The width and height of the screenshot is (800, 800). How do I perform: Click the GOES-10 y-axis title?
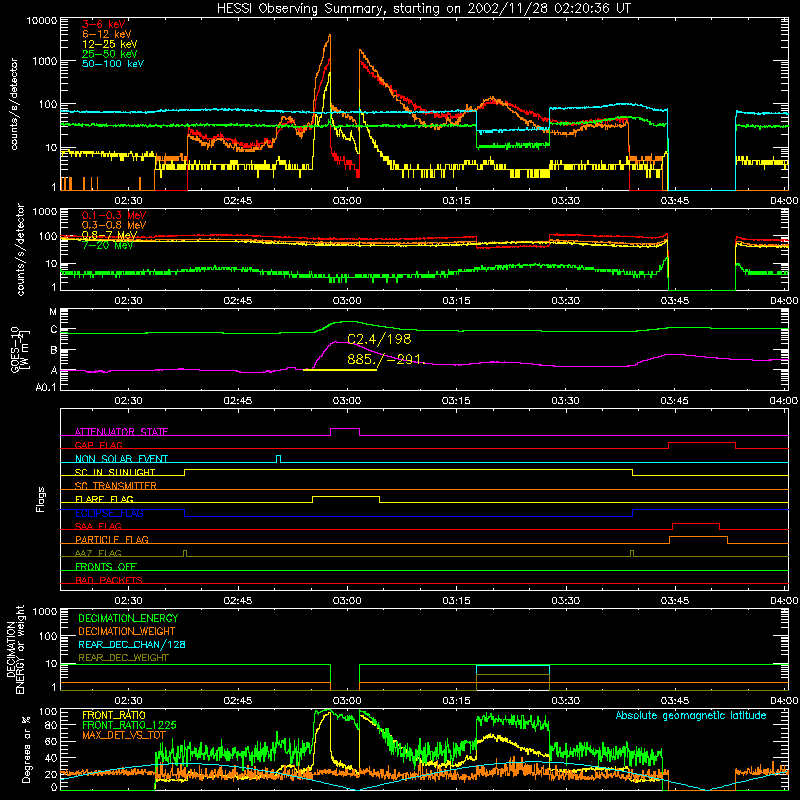20,351
